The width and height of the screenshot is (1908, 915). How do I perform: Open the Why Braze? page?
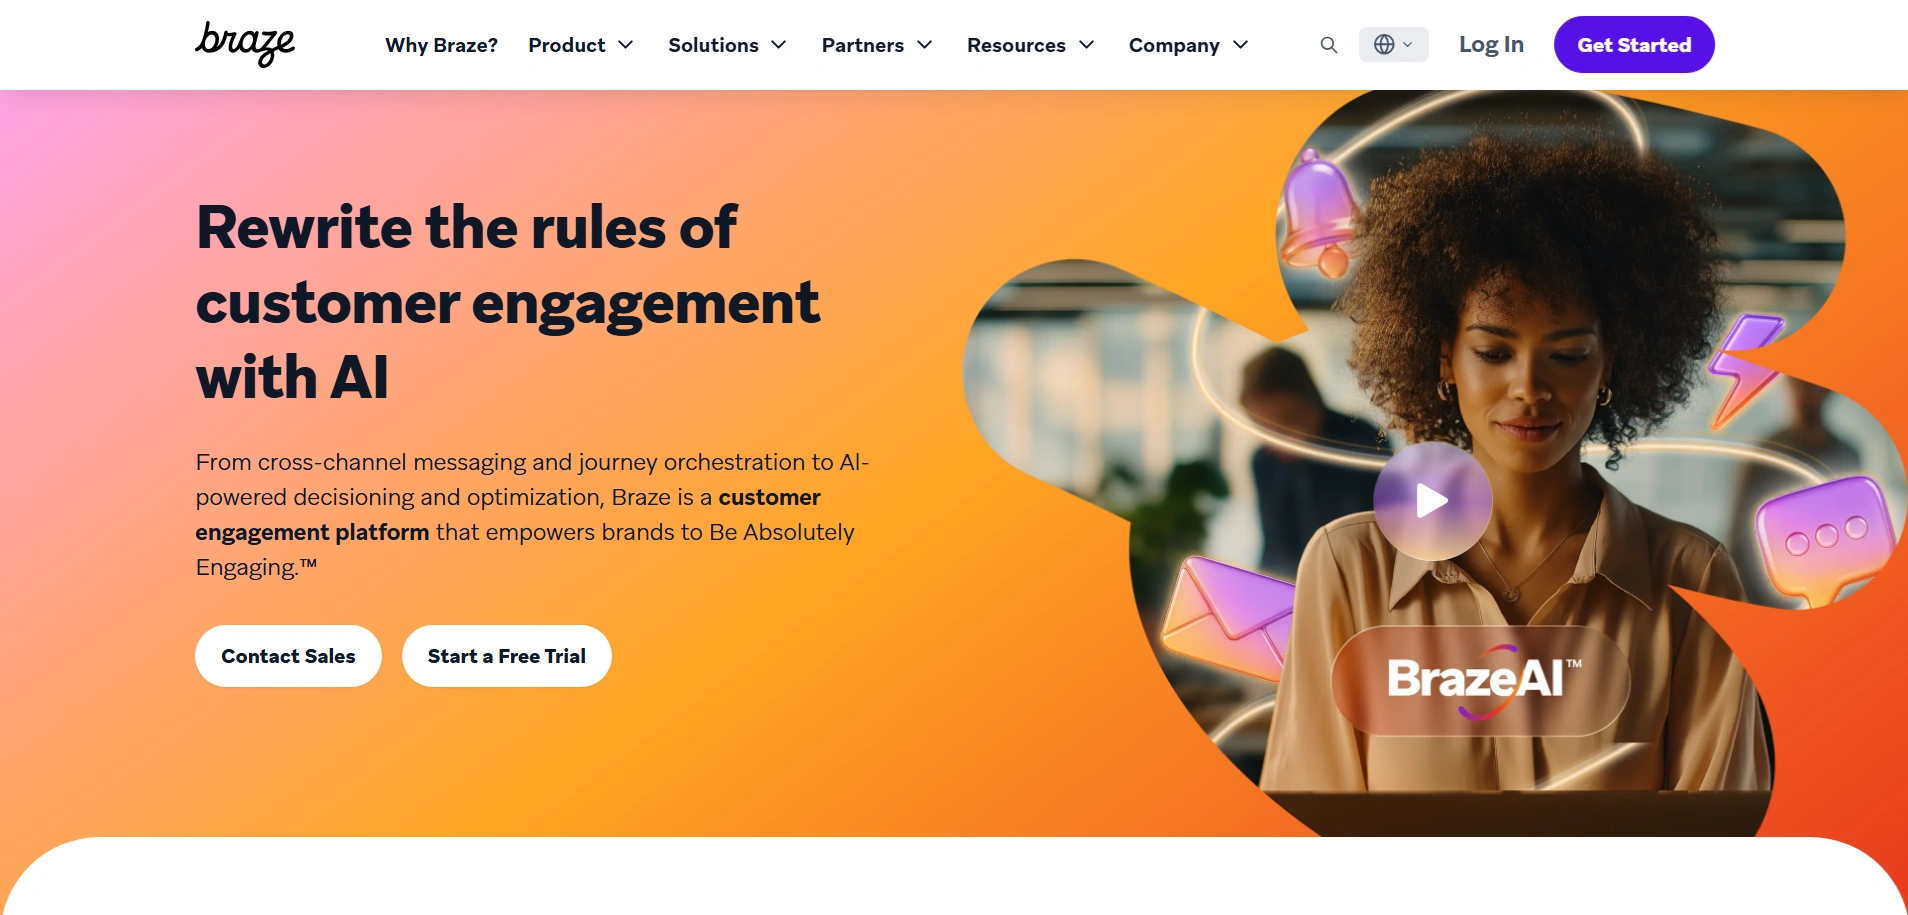pyautogui.click(x=441, y=45)
